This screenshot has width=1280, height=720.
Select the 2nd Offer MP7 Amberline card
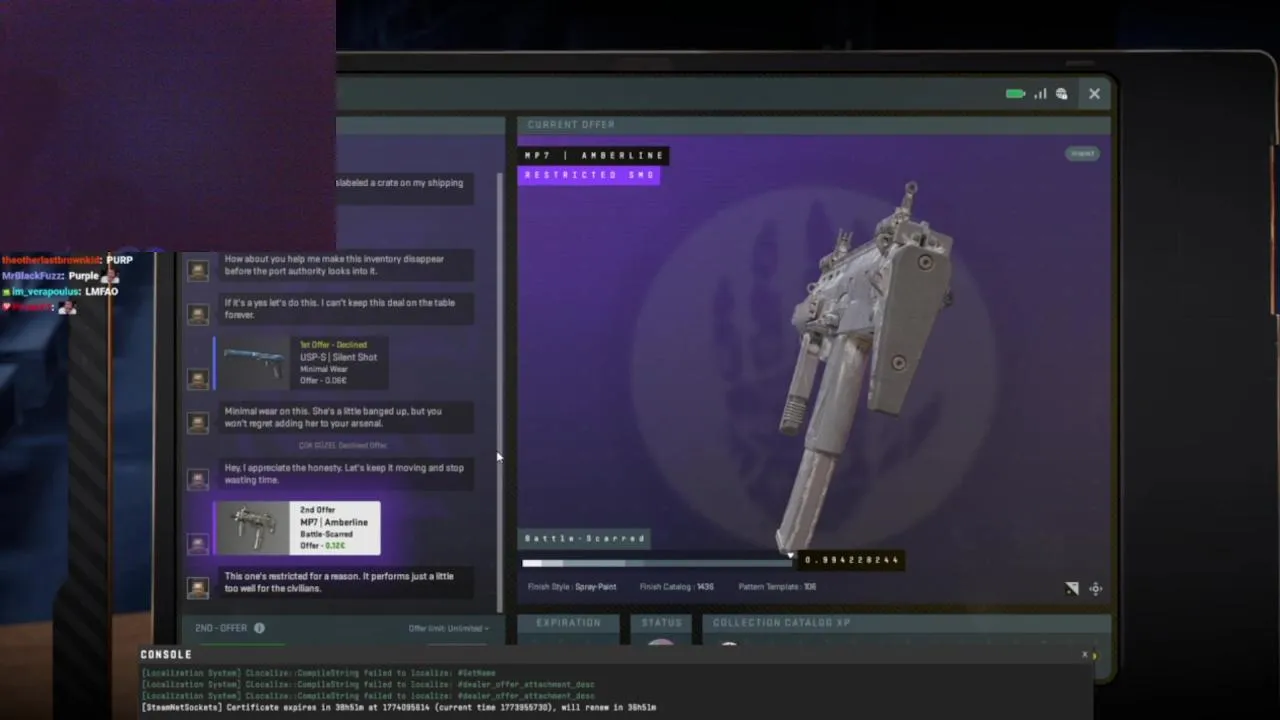[x=297, y=528]
